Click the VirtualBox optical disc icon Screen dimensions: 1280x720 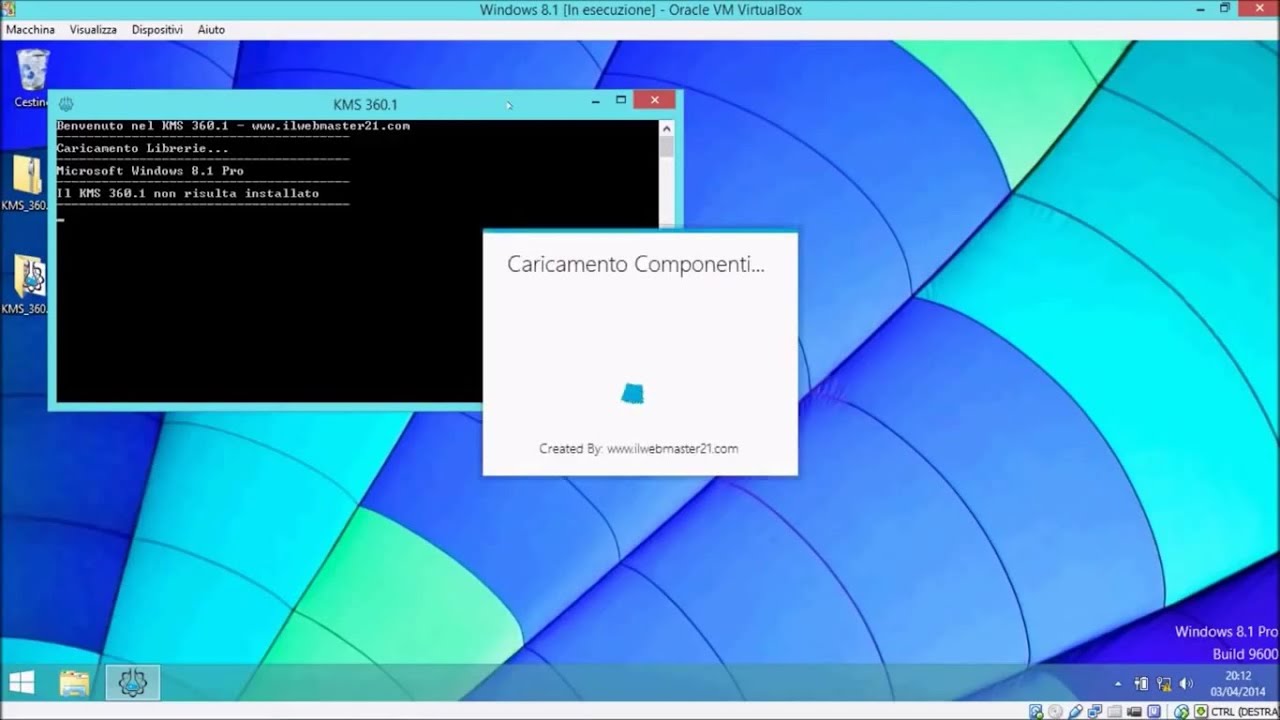pyautogui.click(x=1055, y=712)
